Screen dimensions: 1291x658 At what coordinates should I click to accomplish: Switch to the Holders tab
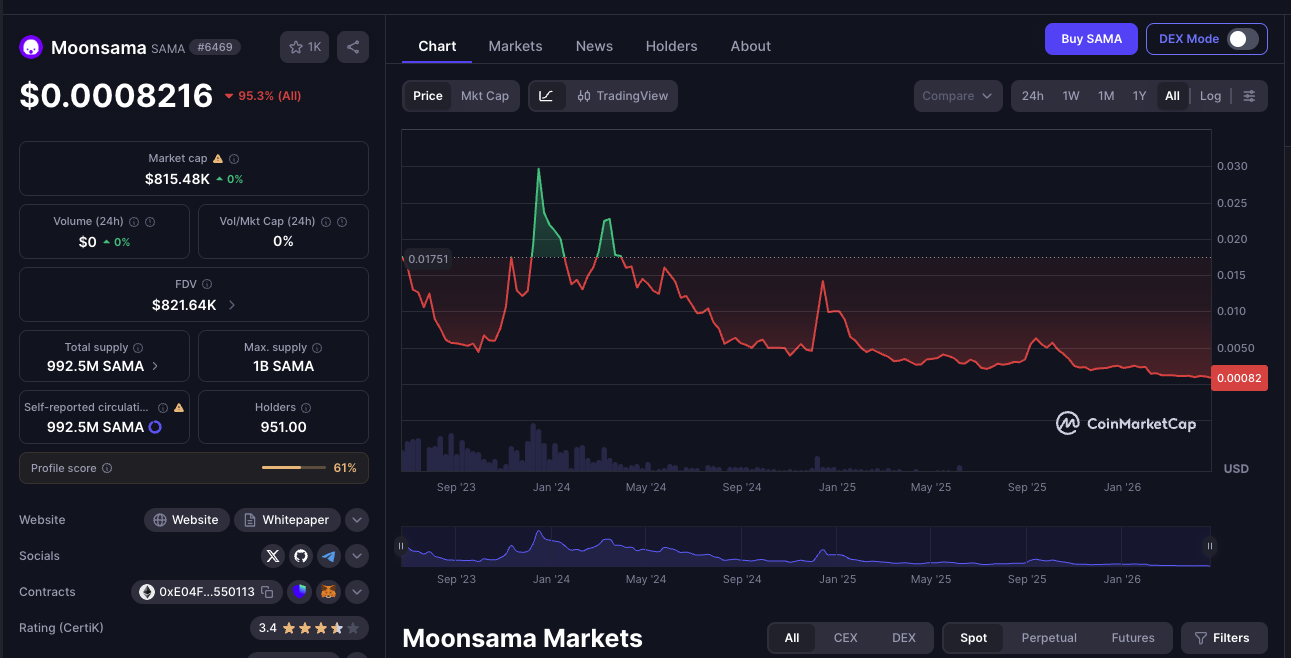tap(671, 46)
